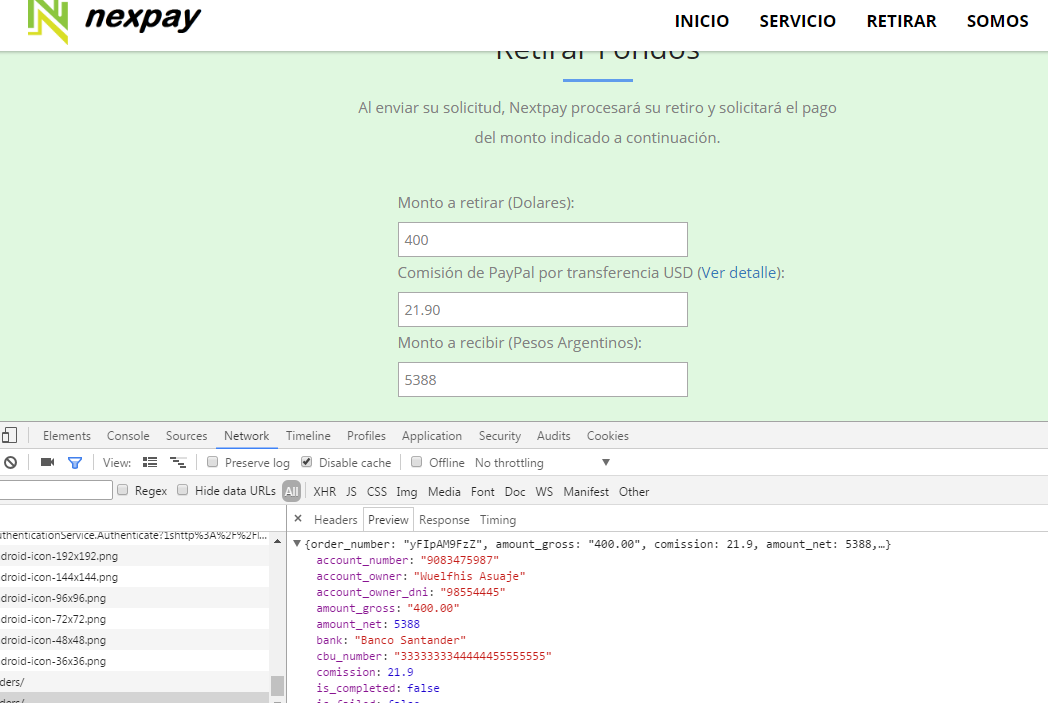Click the bank value Banco Santander
Image resolution: width=1048 pixels, height=703 pixels.
[x=410, y=640]
